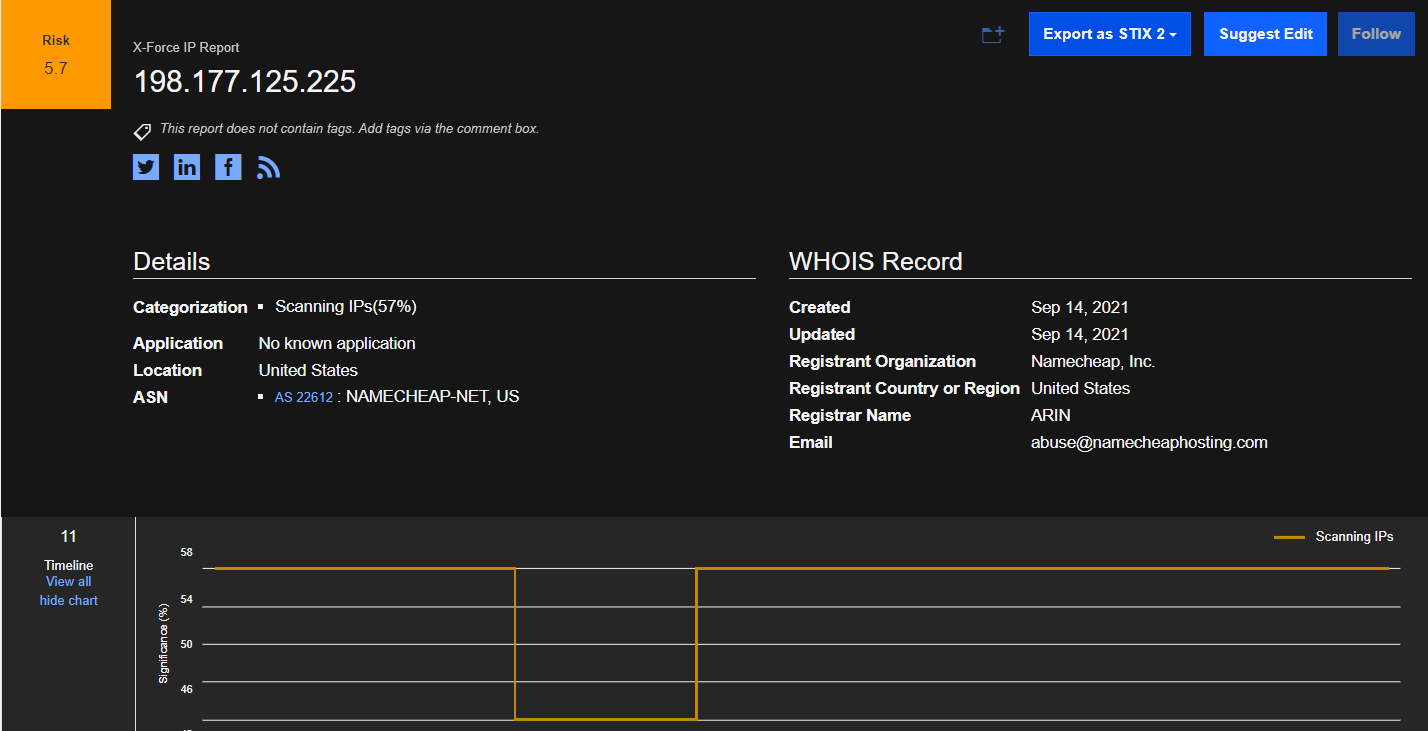Click the Scanning IPs chart legend entry
This screenshot has width=1428, height=731.
tap(1334, 537)
